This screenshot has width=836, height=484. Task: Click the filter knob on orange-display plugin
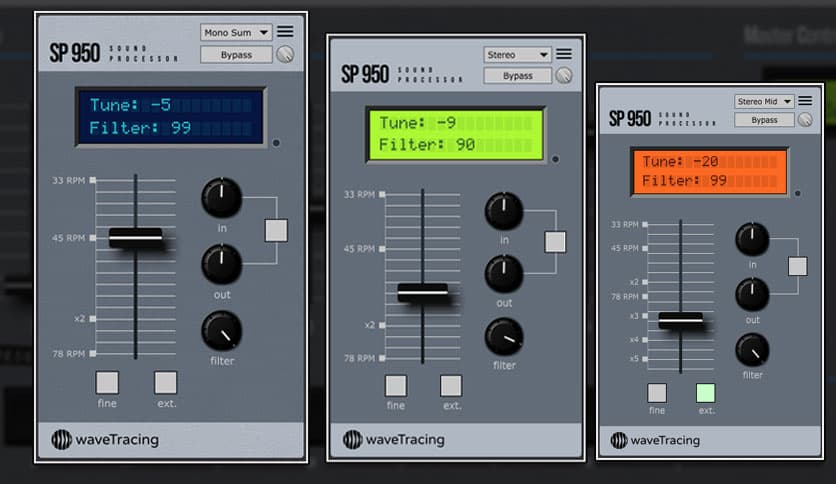tap(752, 350)
